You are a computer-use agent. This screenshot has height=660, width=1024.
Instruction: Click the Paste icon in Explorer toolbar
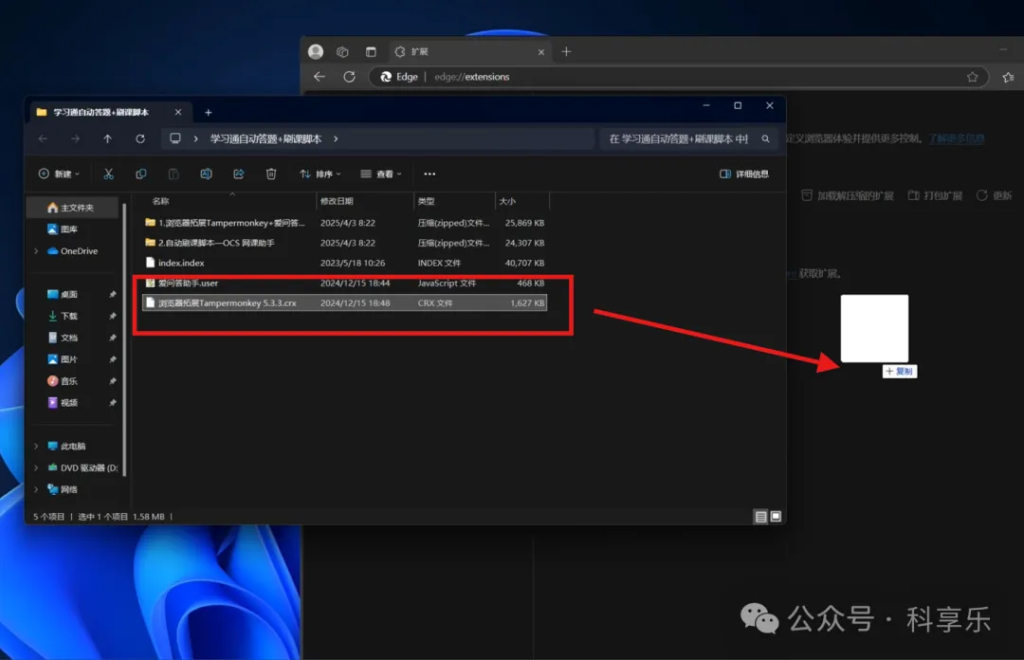tap(173, 174)
